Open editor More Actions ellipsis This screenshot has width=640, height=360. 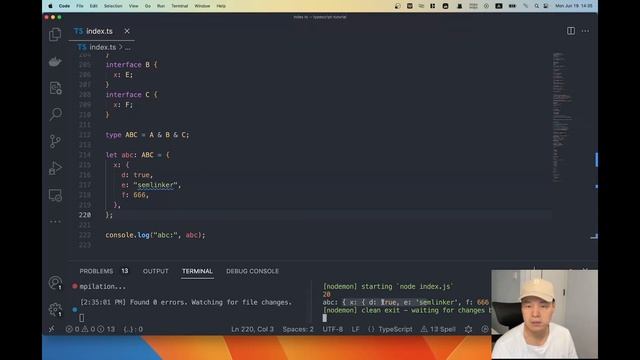[585, 31]
